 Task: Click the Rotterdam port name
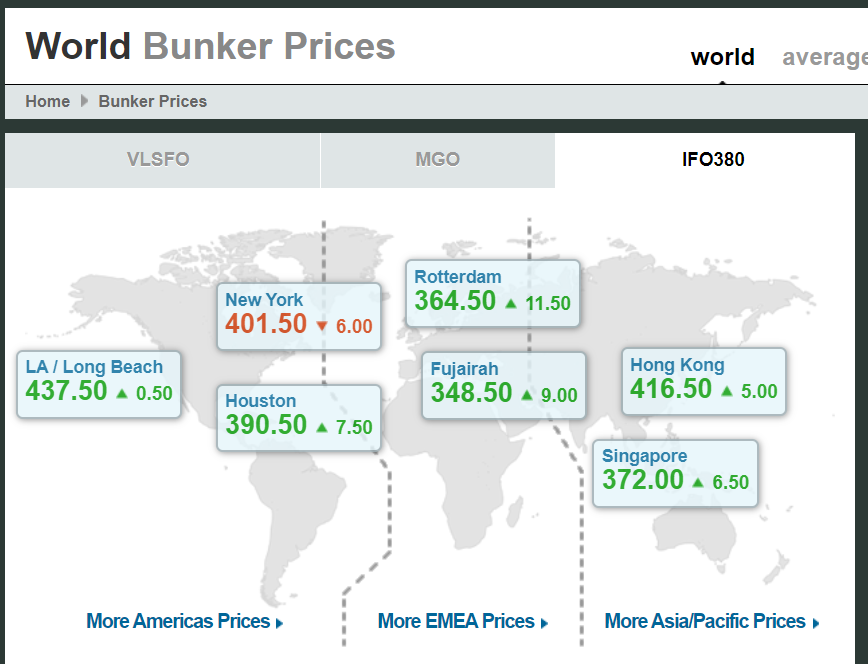(458, 277)
